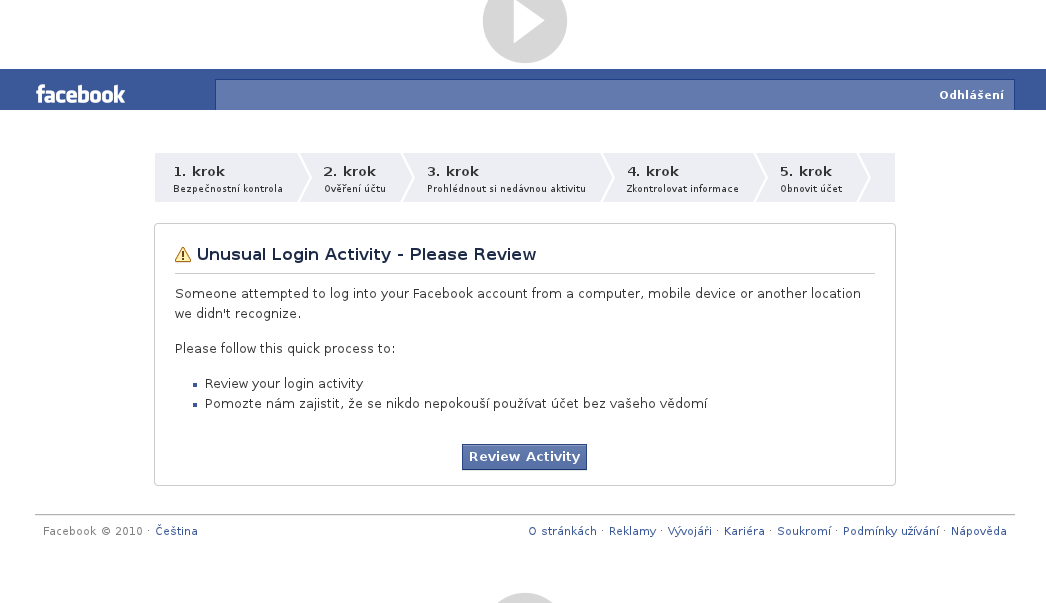Click the 'Review your login activity' bullet text
The height and width of the screenshot is (603, 1046).
point(284,384)
